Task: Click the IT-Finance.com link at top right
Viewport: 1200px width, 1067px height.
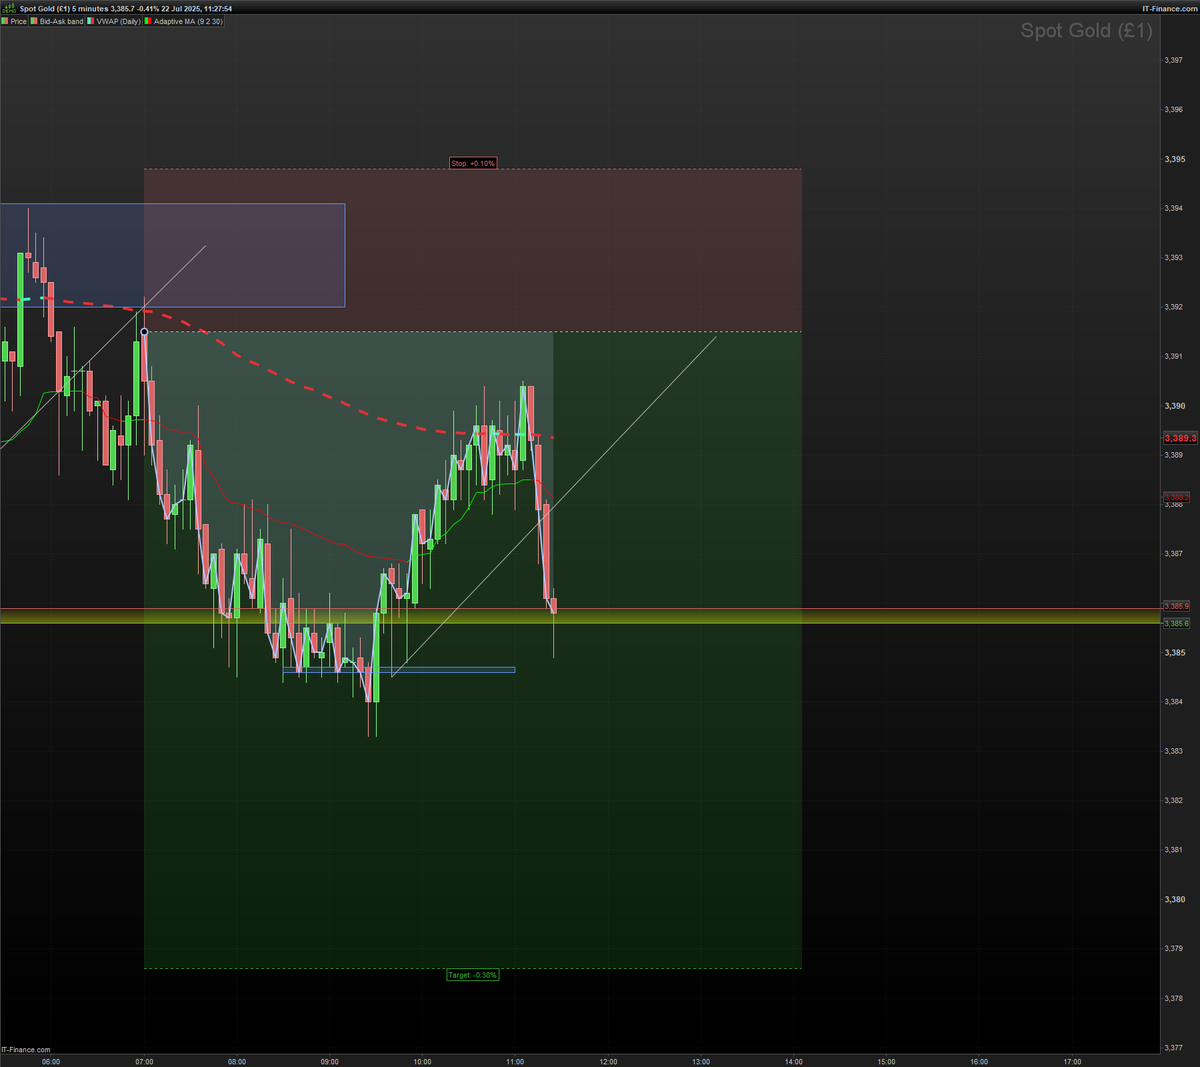Action: point(1170,8)
